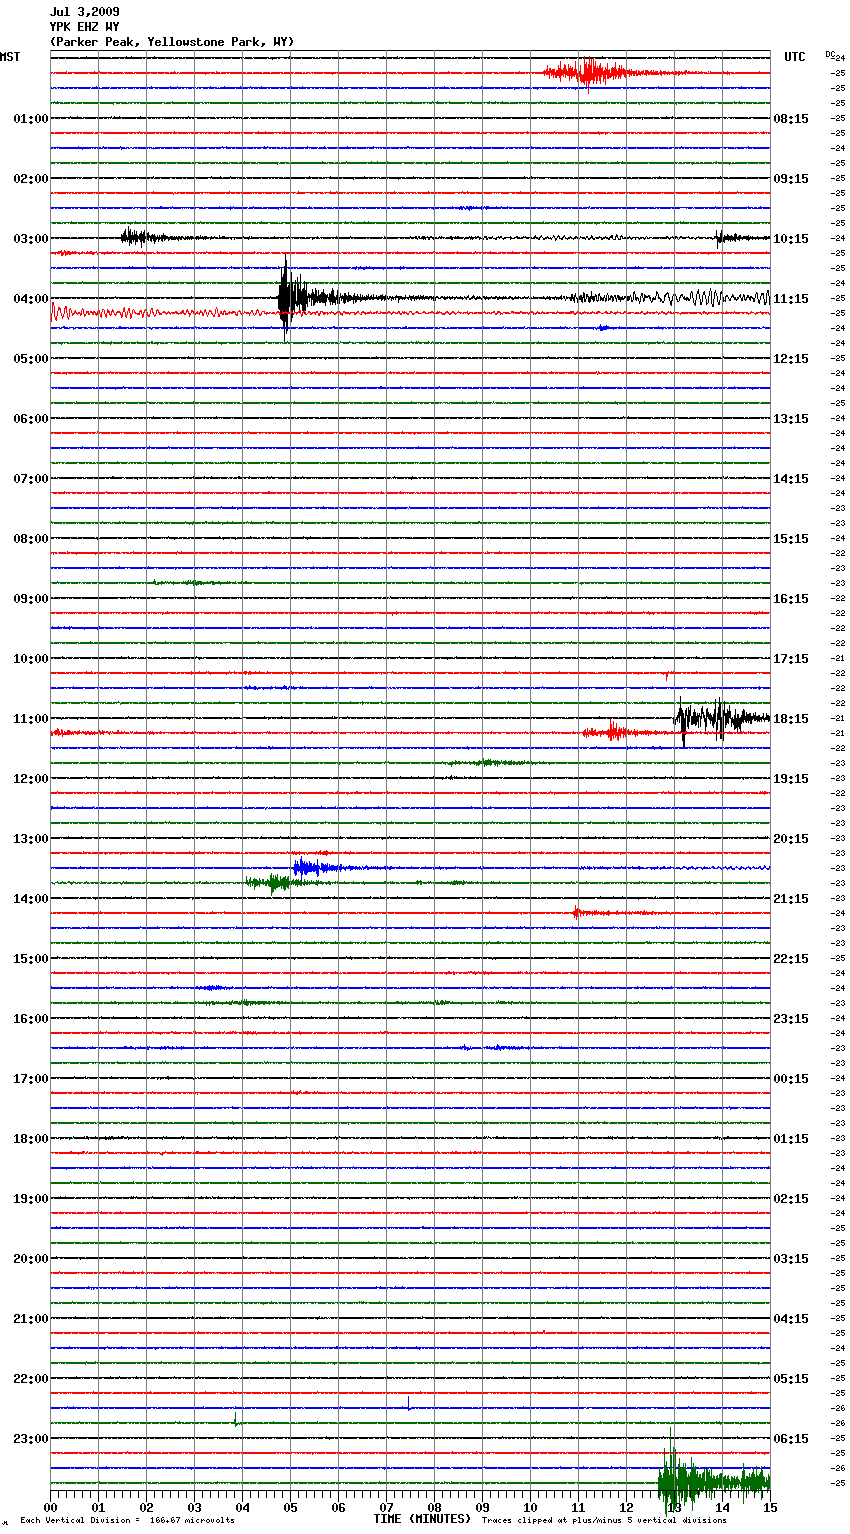Screen dimensions: 850x1534
Task: Click the TIME (MINUTES) axis title
Action: tap(422, 1519)
